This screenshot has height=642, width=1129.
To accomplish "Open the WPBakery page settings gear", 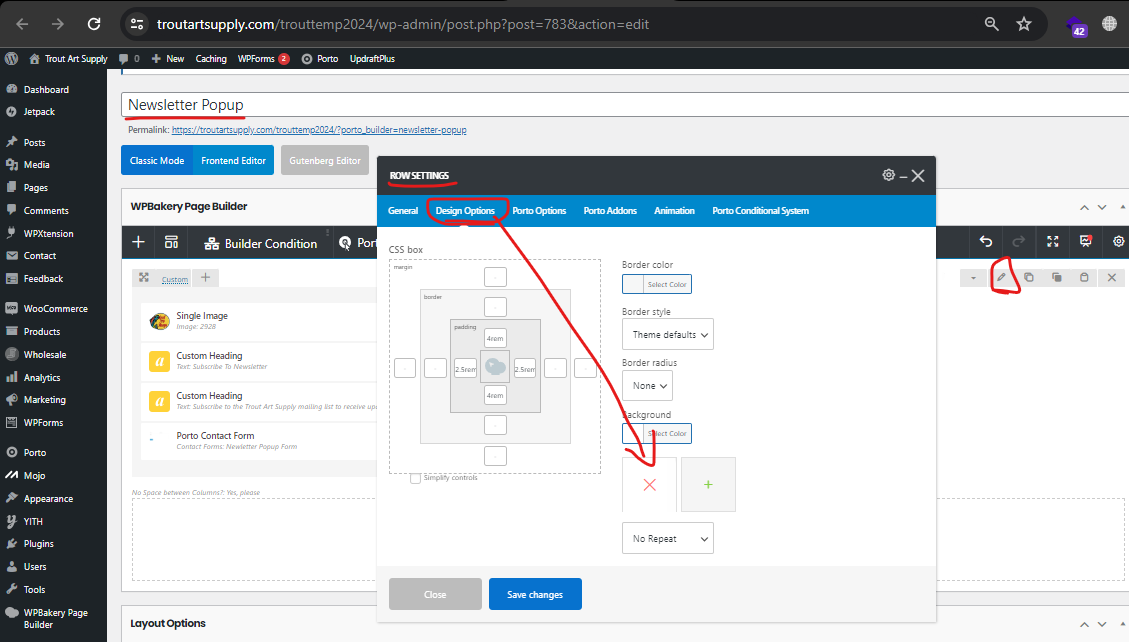I will [1118, 242].
